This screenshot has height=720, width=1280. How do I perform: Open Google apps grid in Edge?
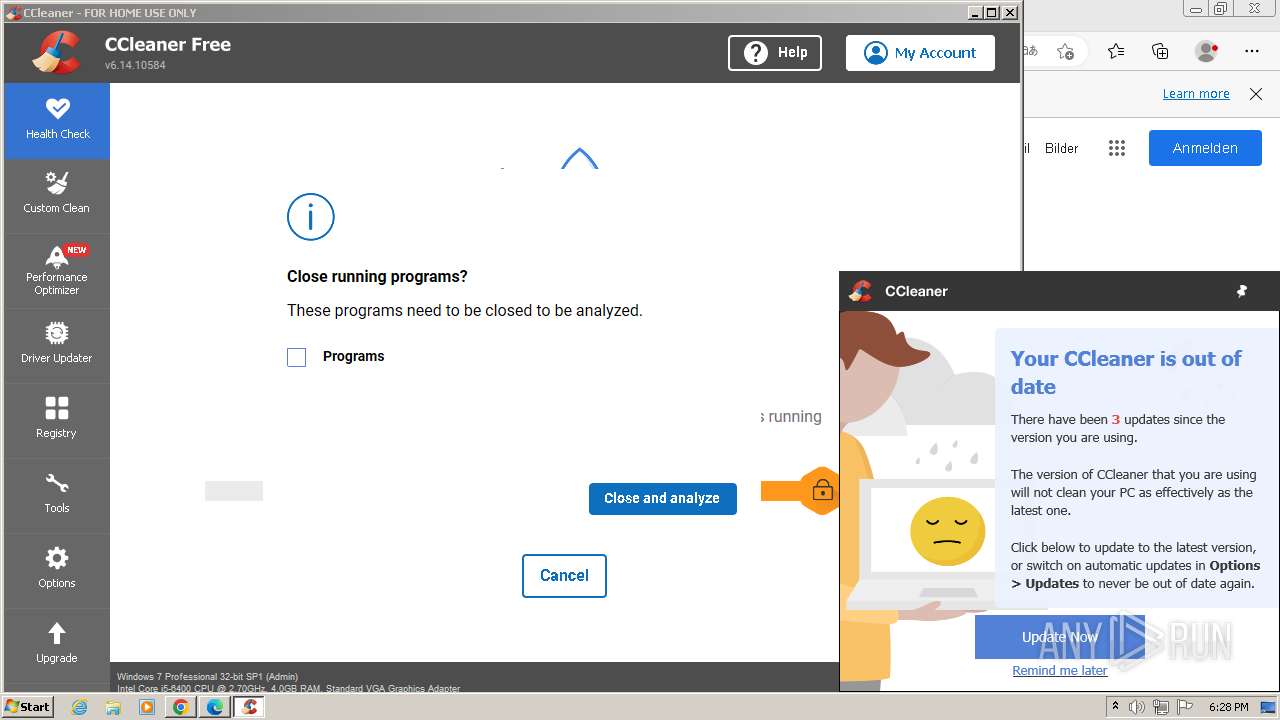pyautogui.click(x=1117, y=148)
